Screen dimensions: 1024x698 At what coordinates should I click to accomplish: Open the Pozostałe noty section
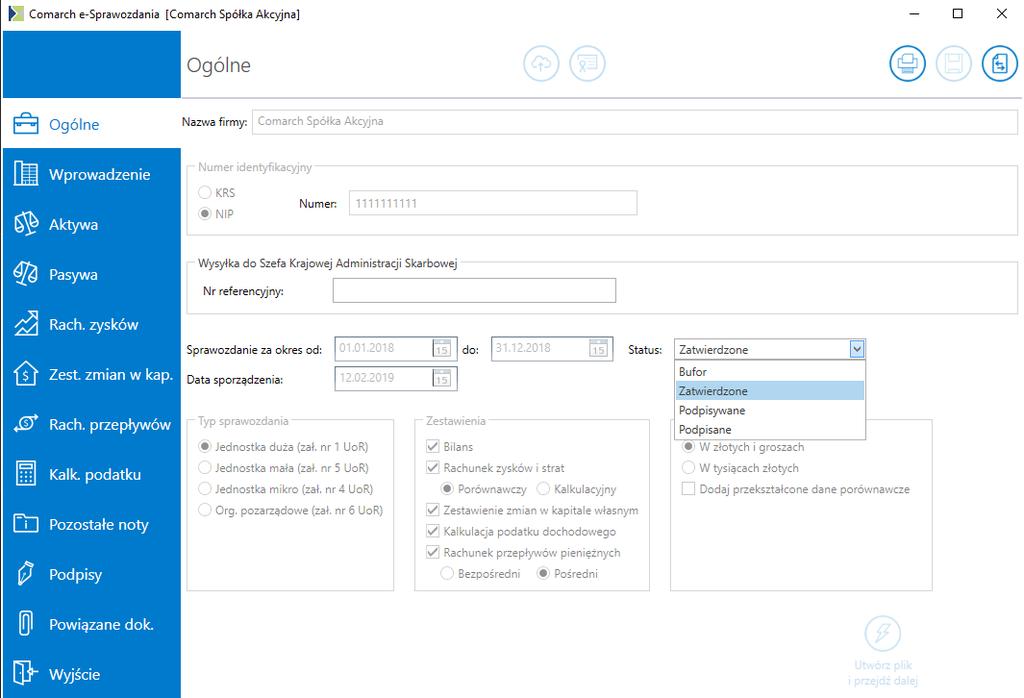point(92,524)
